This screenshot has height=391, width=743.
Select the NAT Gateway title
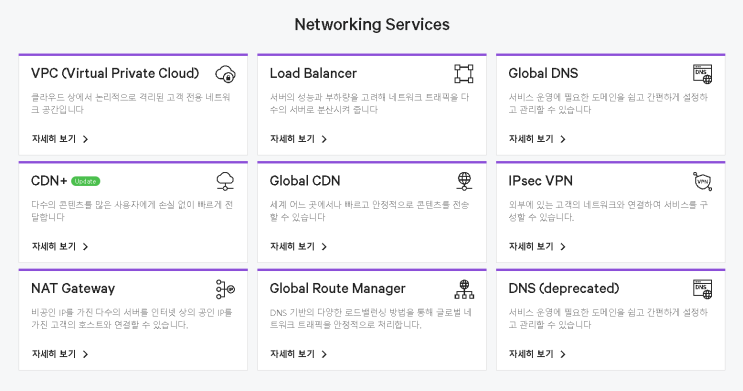click(73, 289)
